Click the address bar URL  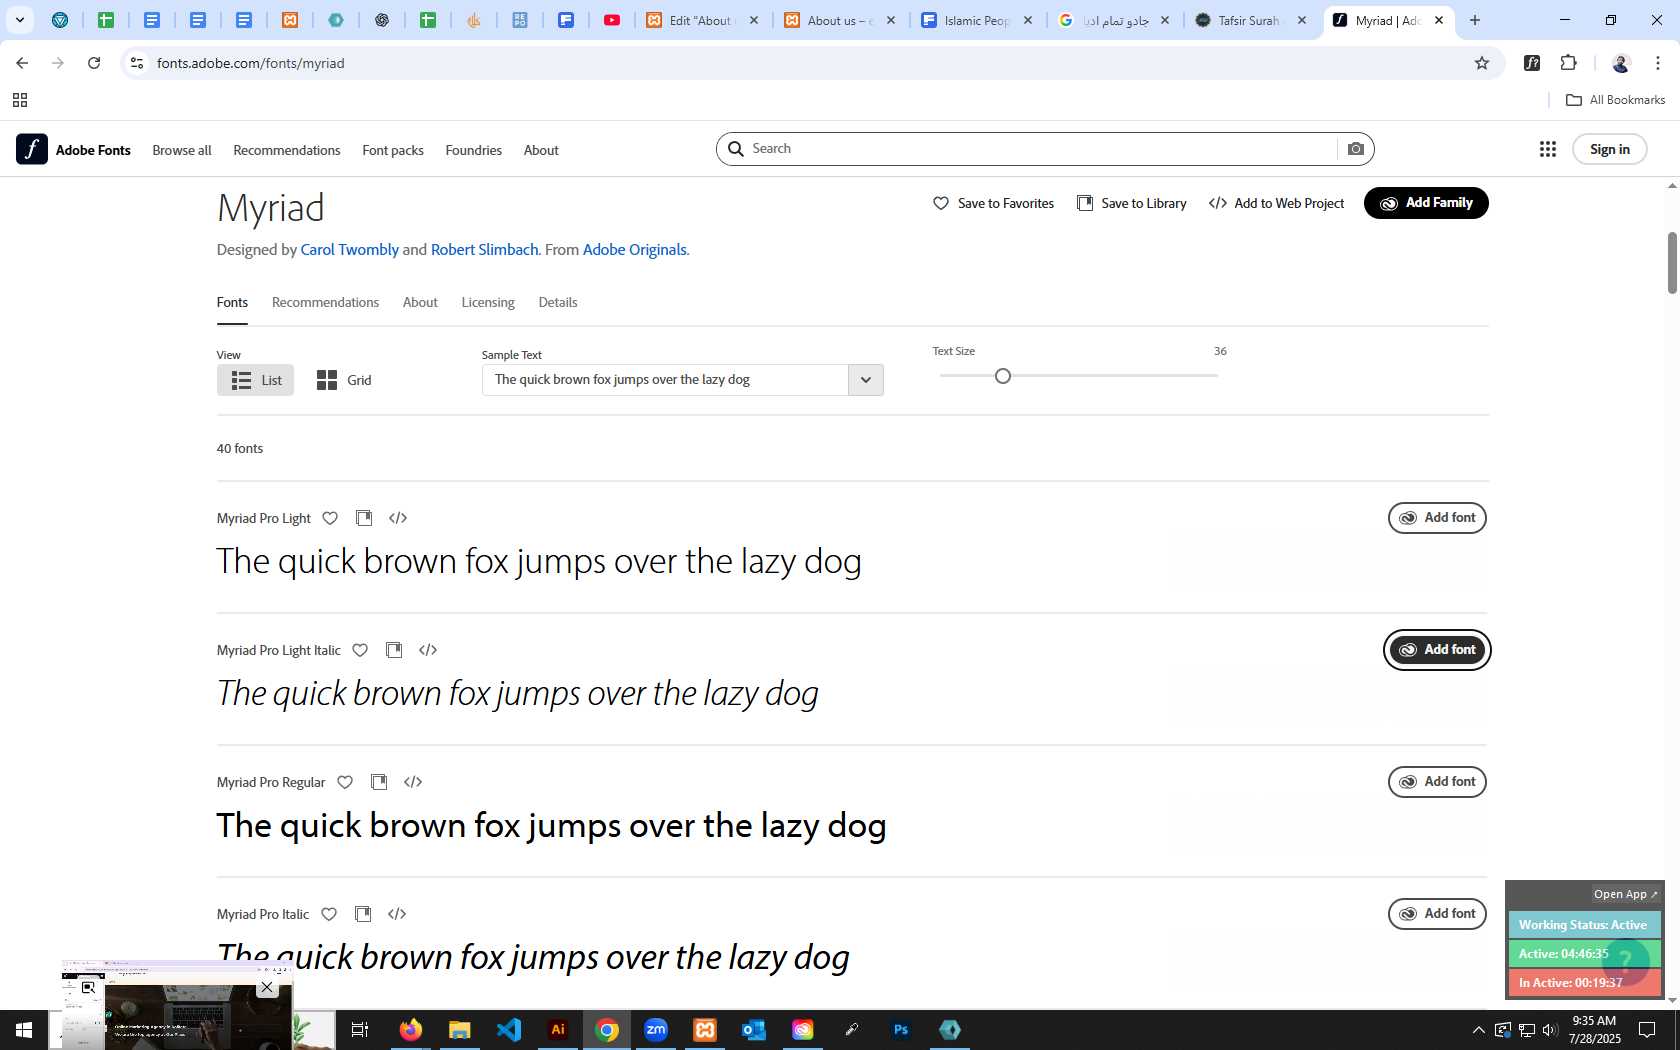pos(251,63)
